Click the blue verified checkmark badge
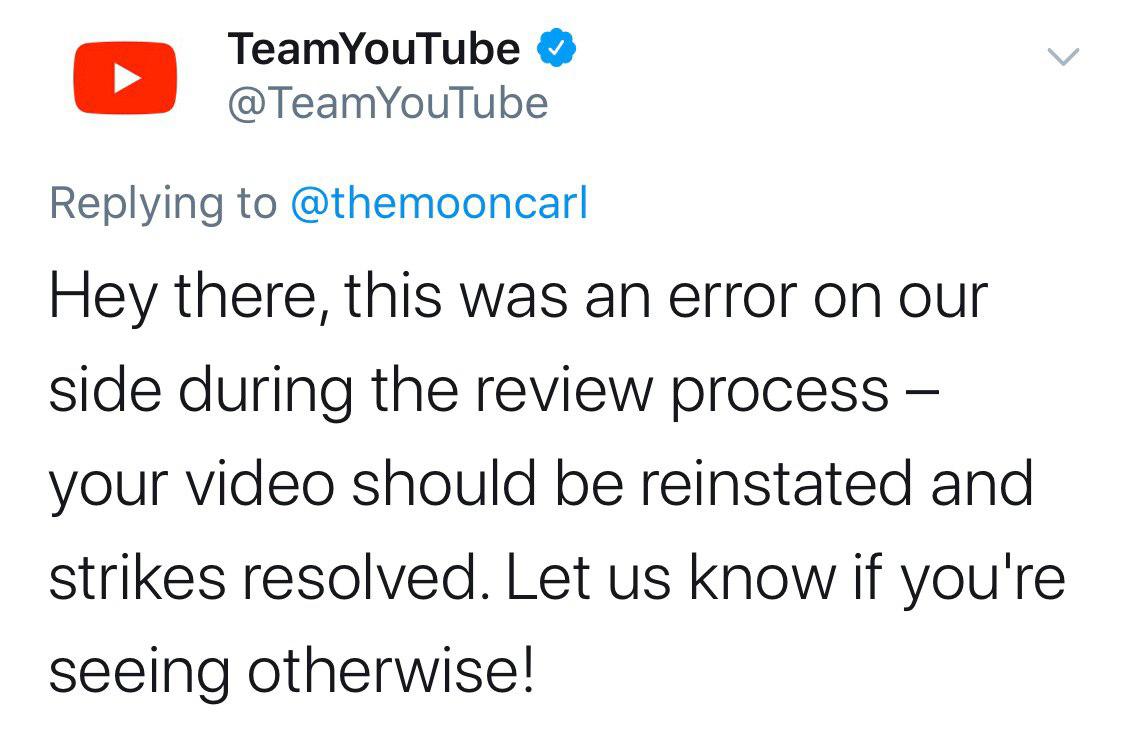Image resolution: width=1125 pixels, height=731 pixels. coord(556,49)
